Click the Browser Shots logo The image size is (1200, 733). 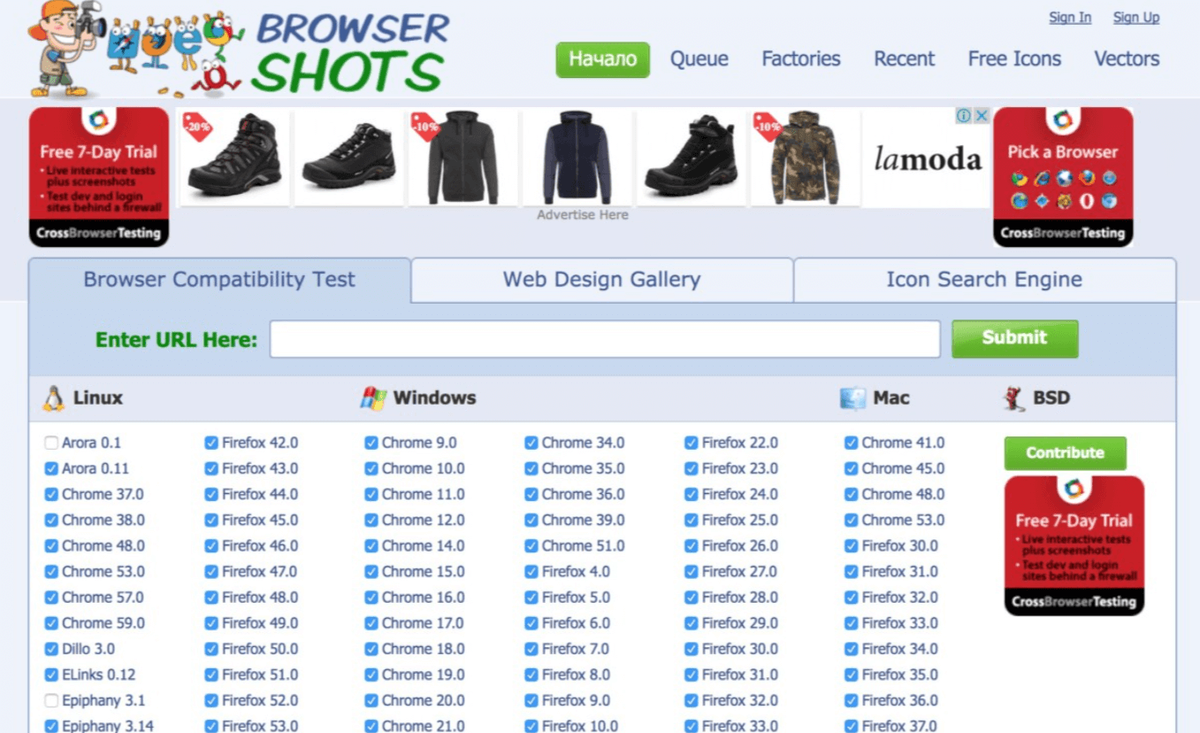pyautogui.click(x=238, y=48)
